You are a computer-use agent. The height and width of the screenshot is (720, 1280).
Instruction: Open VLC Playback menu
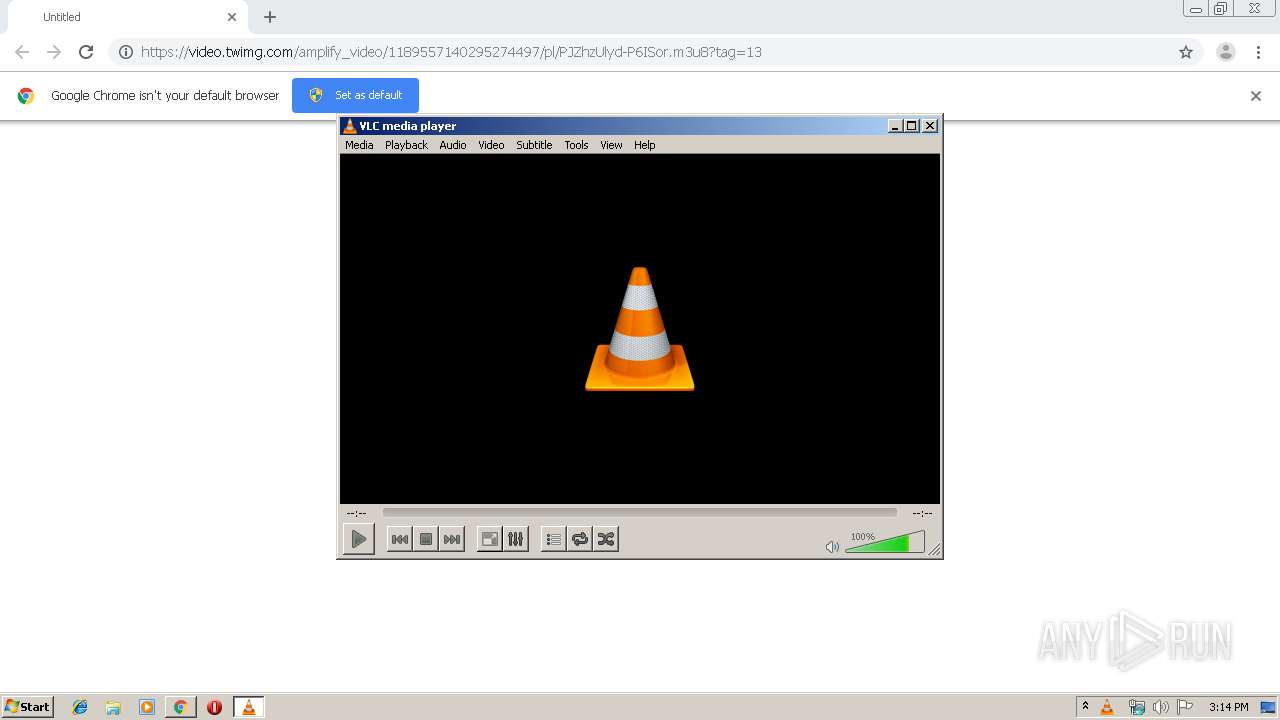click(406, 145)
